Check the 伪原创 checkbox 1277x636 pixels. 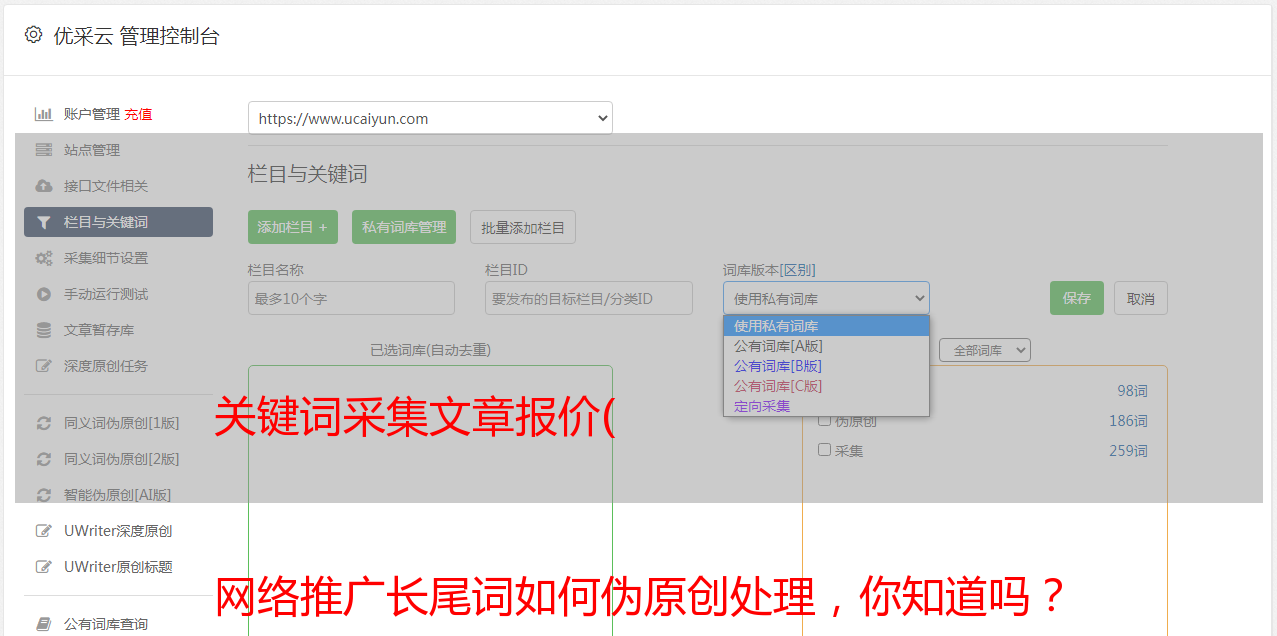[824, 420]
